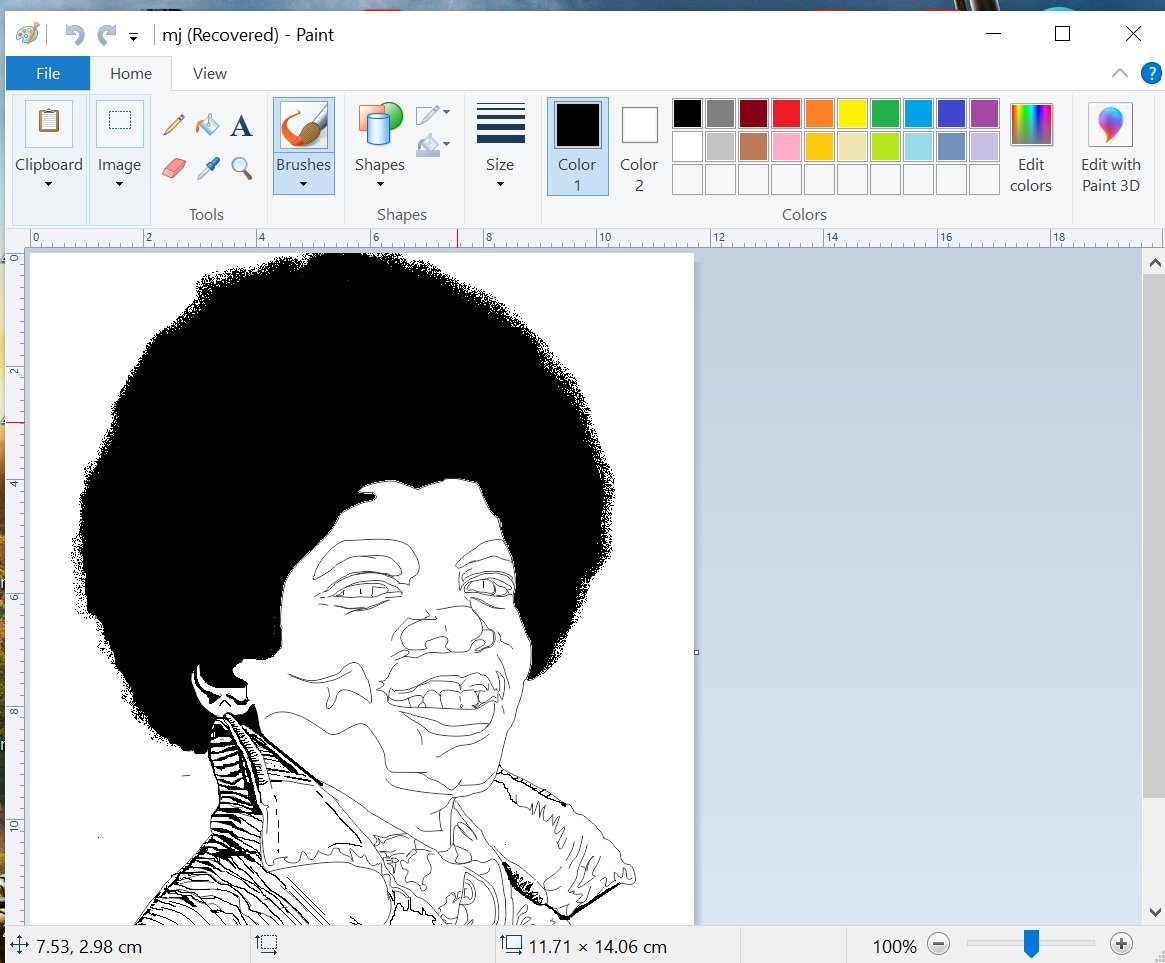Pick the turquoise blue color swatch
Screen dimensions: 1165x963
[x=918, y=114]
